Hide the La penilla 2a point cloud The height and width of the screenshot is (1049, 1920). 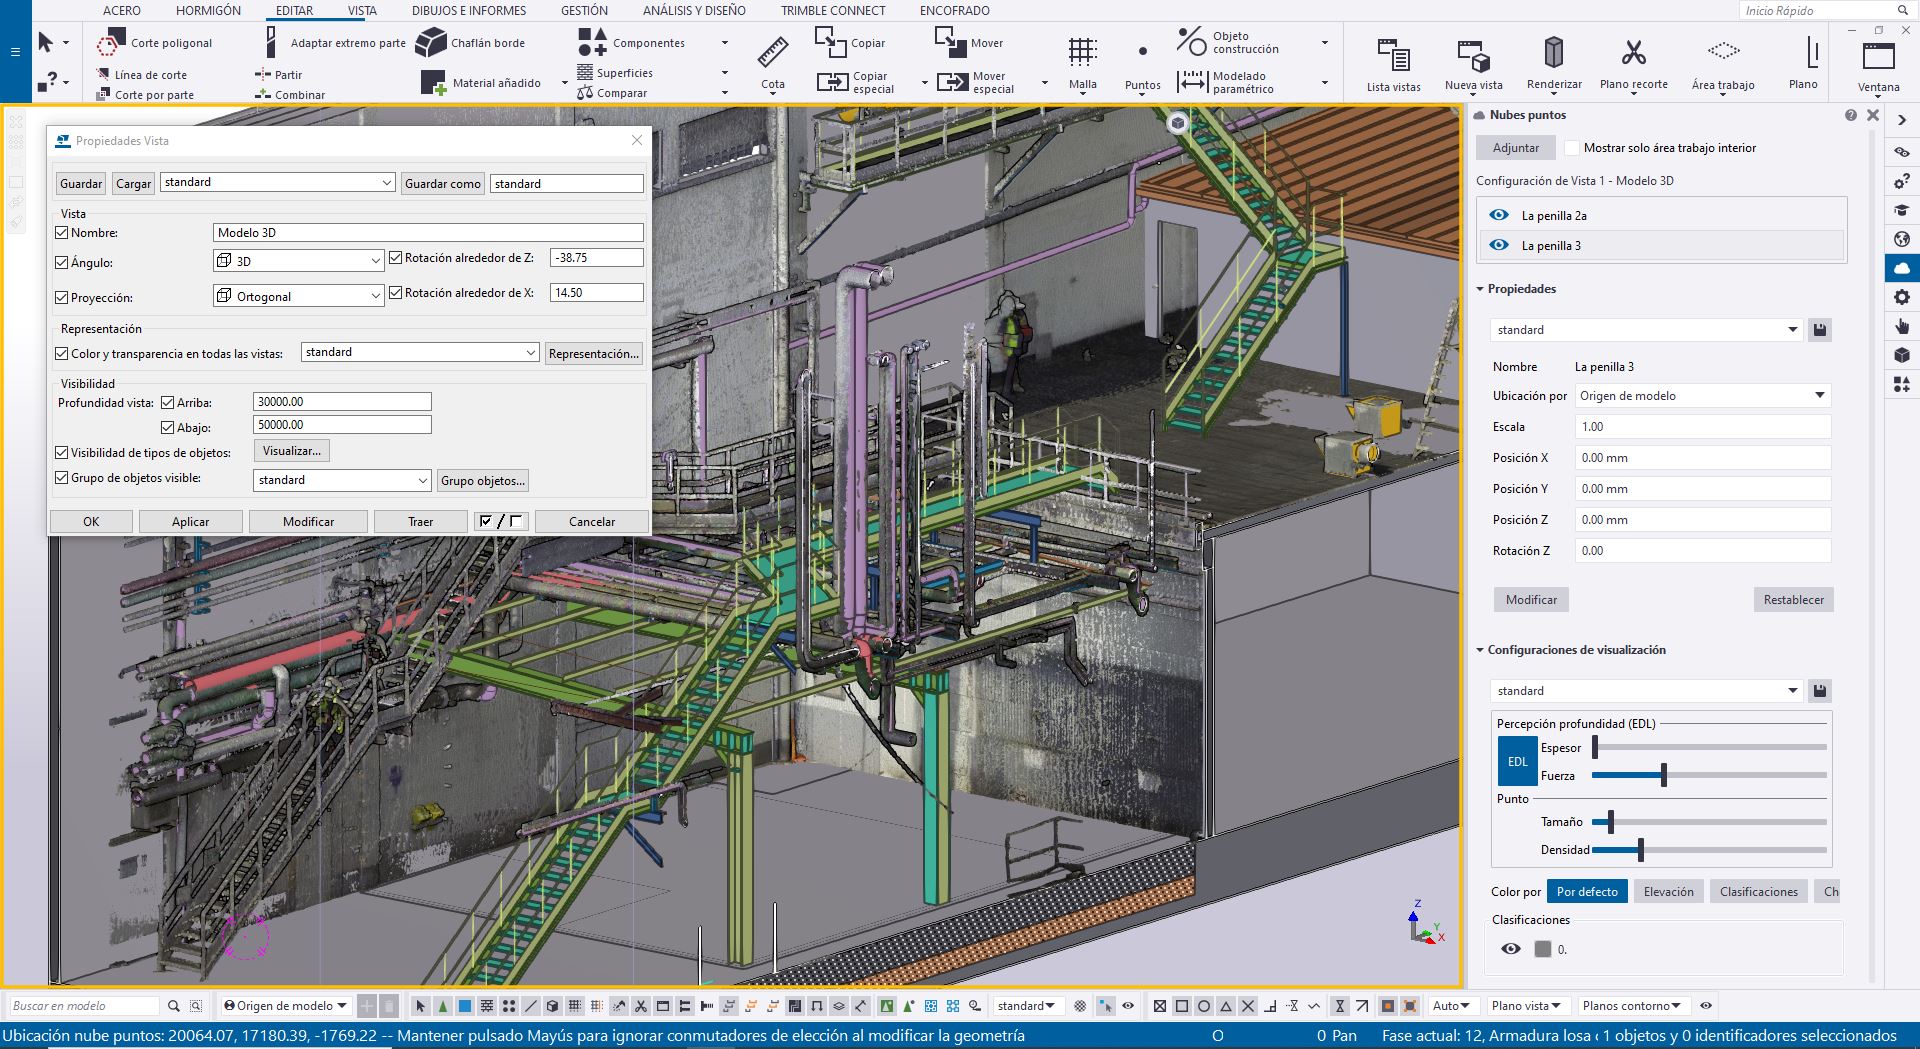click(x=1499, y=215)
